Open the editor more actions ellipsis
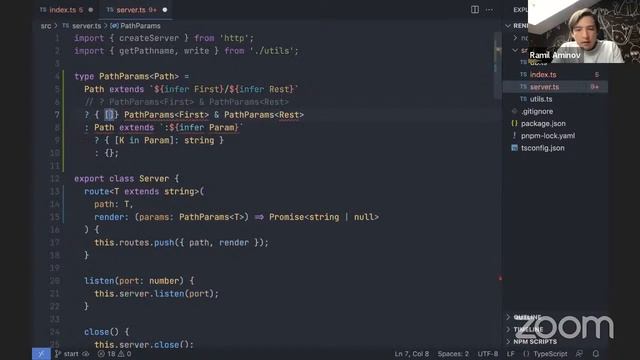 tap(489, 9)
